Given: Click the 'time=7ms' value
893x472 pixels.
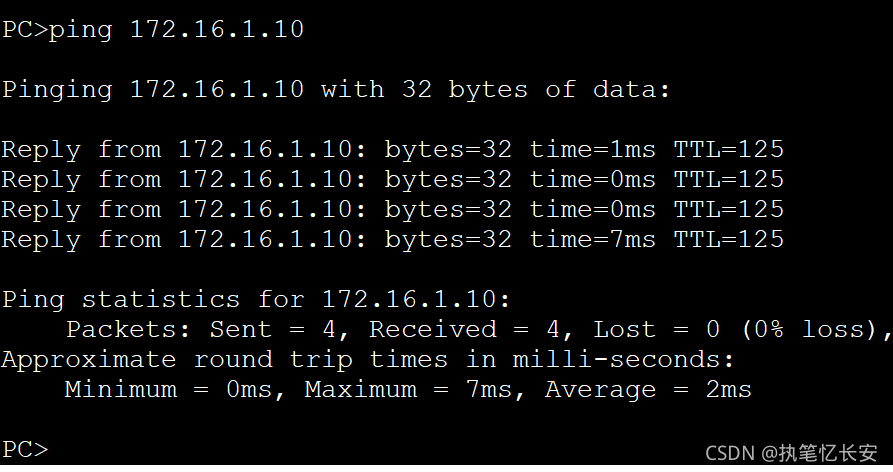Looking at the screenshot, I should click(592, 240).
